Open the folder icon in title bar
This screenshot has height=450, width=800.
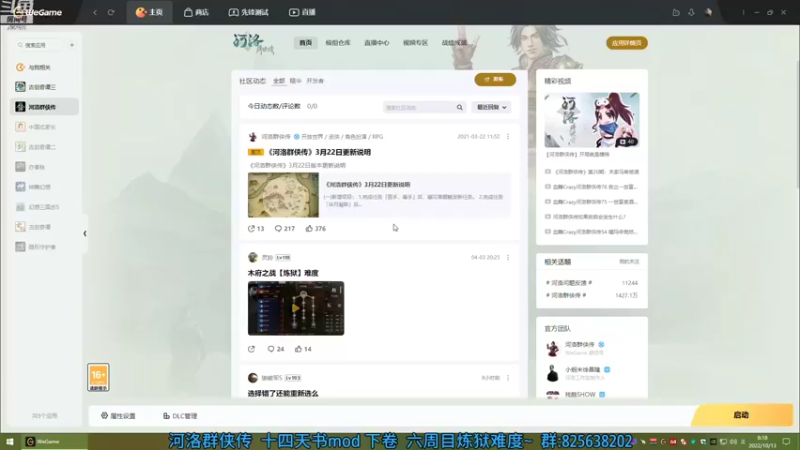pyautogui.click(x=676, y=12)
